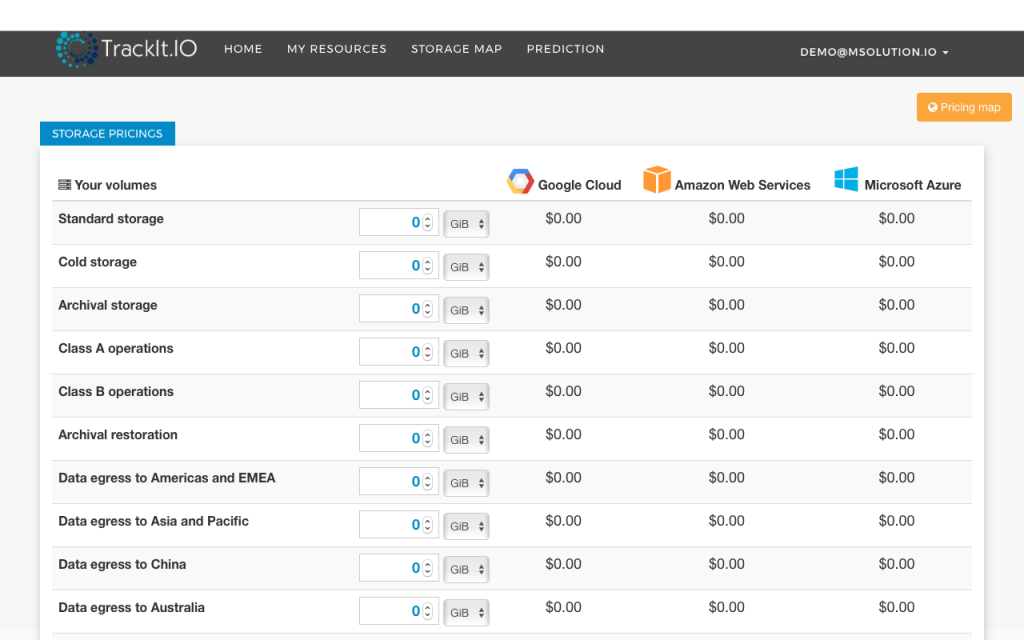
Task: Click the Class B operations stepper arrows
Action: click(428, 395)
